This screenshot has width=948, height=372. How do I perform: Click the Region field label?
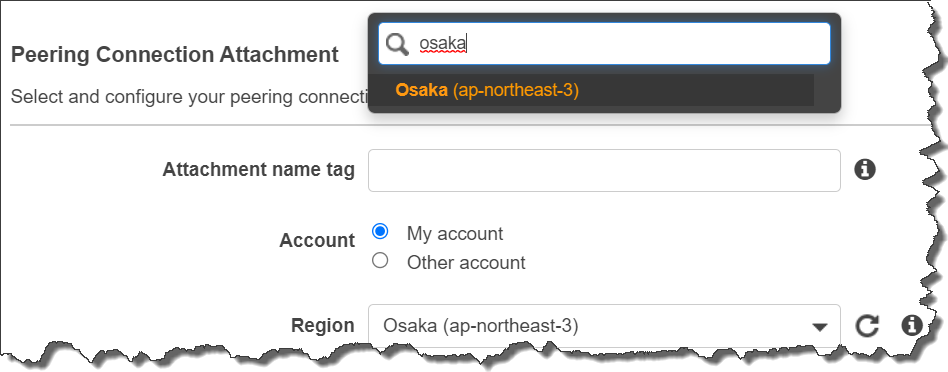(x=323, y=326)
